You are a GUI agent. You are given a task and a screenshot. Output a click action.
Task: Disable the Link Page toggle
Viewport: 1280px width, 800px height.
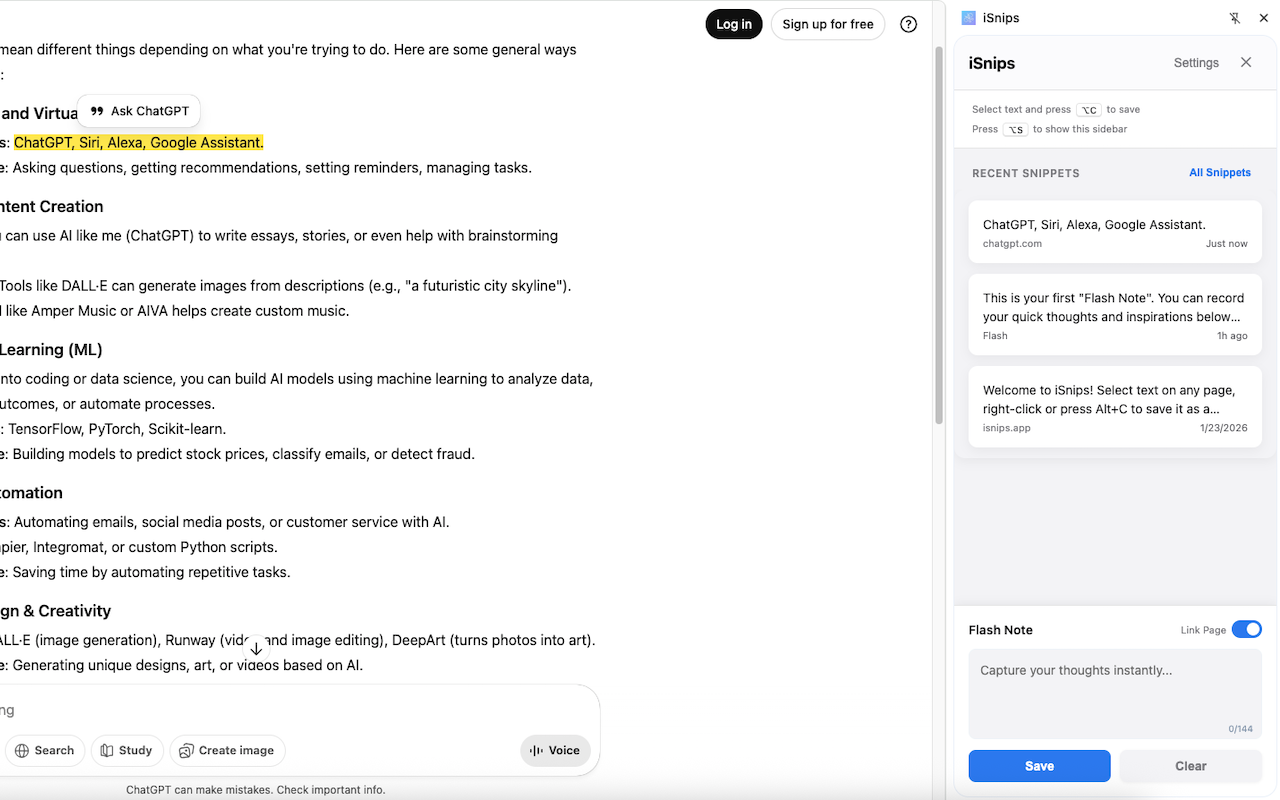pos(1247,629)
